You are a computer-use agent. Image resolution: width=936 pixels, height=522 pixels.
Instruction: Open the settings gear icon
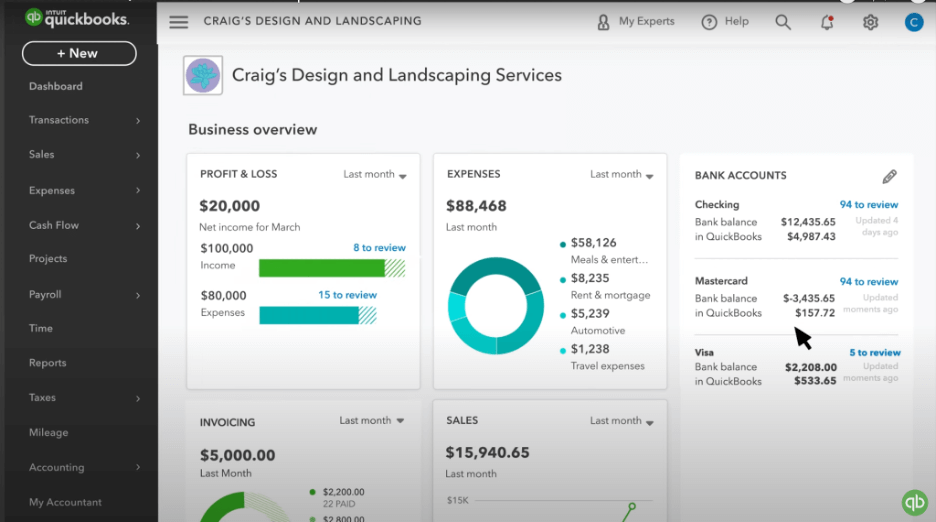pyautogui.click(x=870, y=22)
